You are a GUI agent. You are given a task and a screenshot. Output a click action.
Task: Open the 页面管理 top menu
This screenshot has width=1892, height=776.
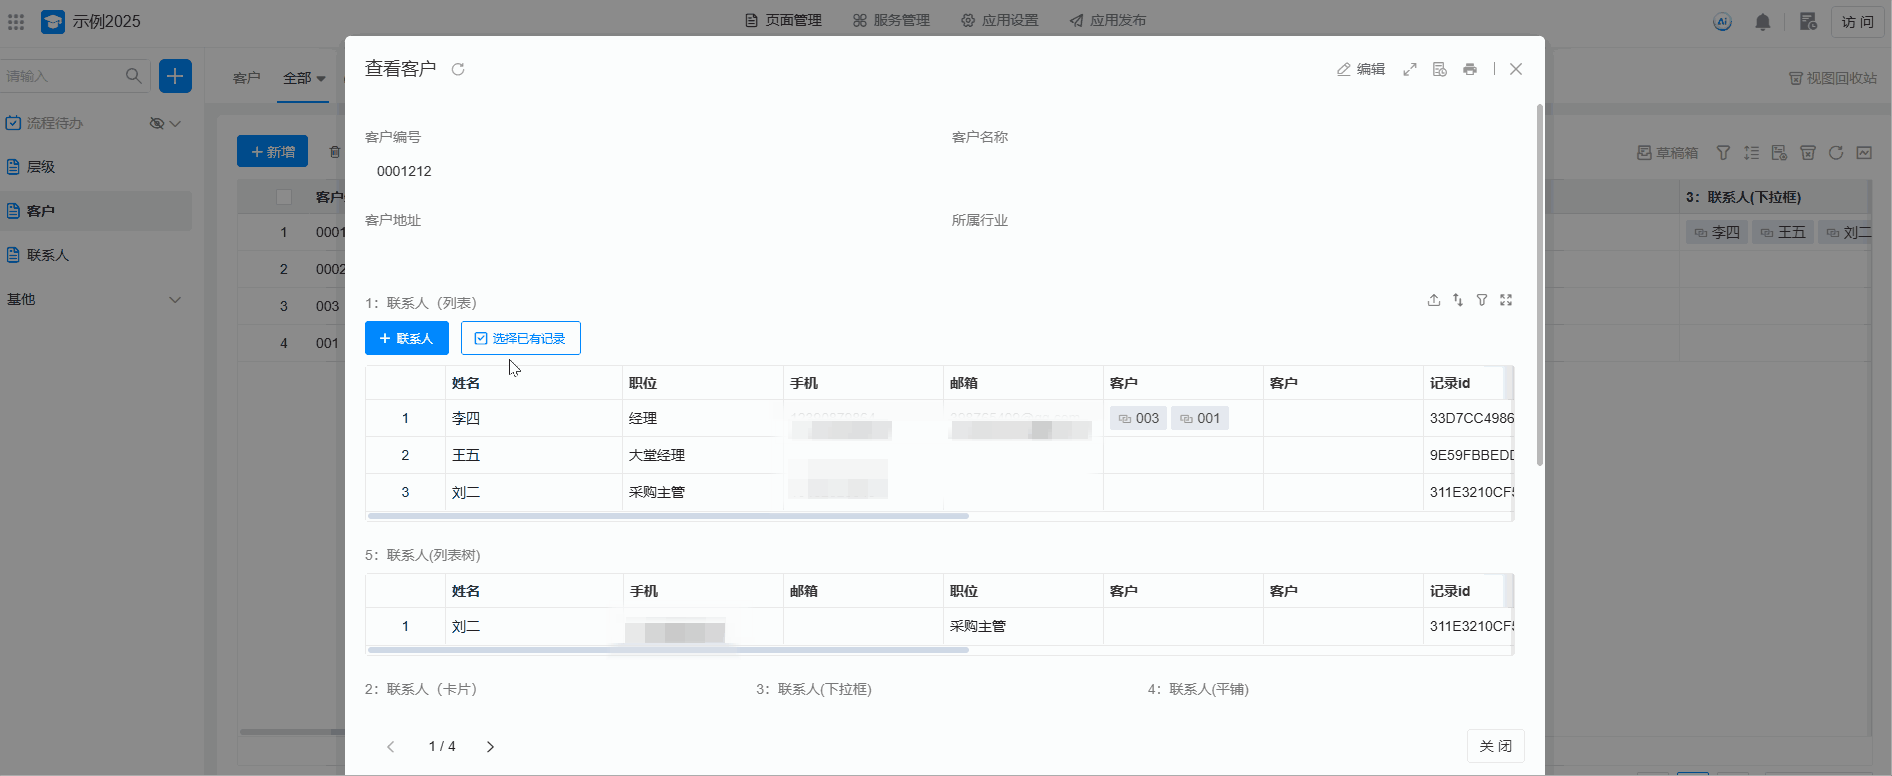pyautogui.click(x=783, y=20)
